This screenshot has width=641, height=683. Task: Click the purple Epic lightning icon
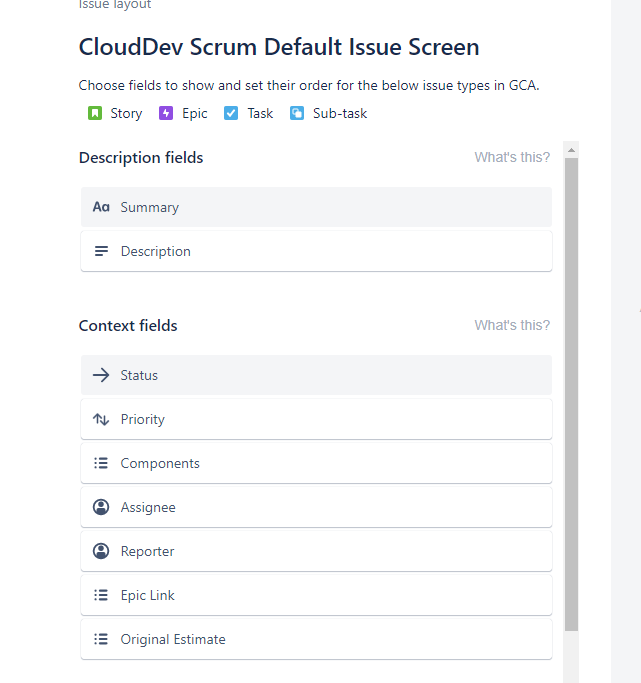click(166, 113)
